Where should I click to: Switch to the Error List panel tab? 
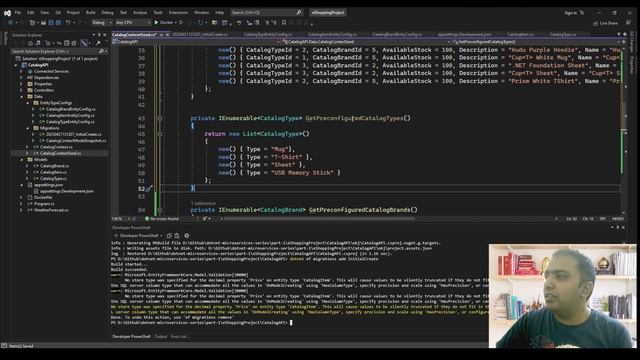pos(179,337)
